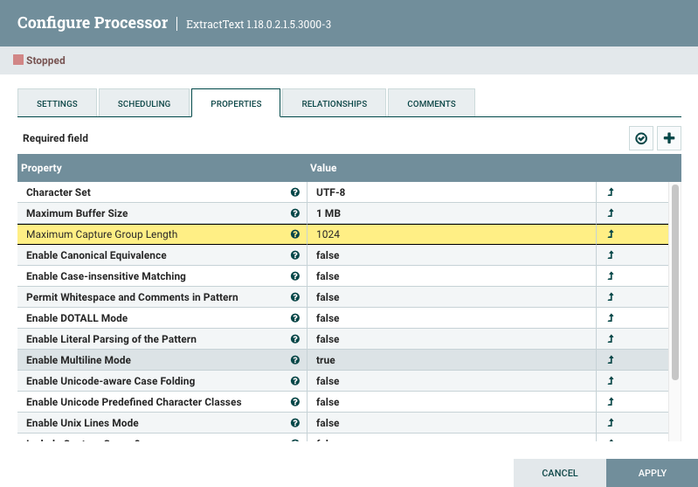Edit Enable Case-insensitive Matching false value
Viewport: 698px width, 487px height.
tap(451, 276)
